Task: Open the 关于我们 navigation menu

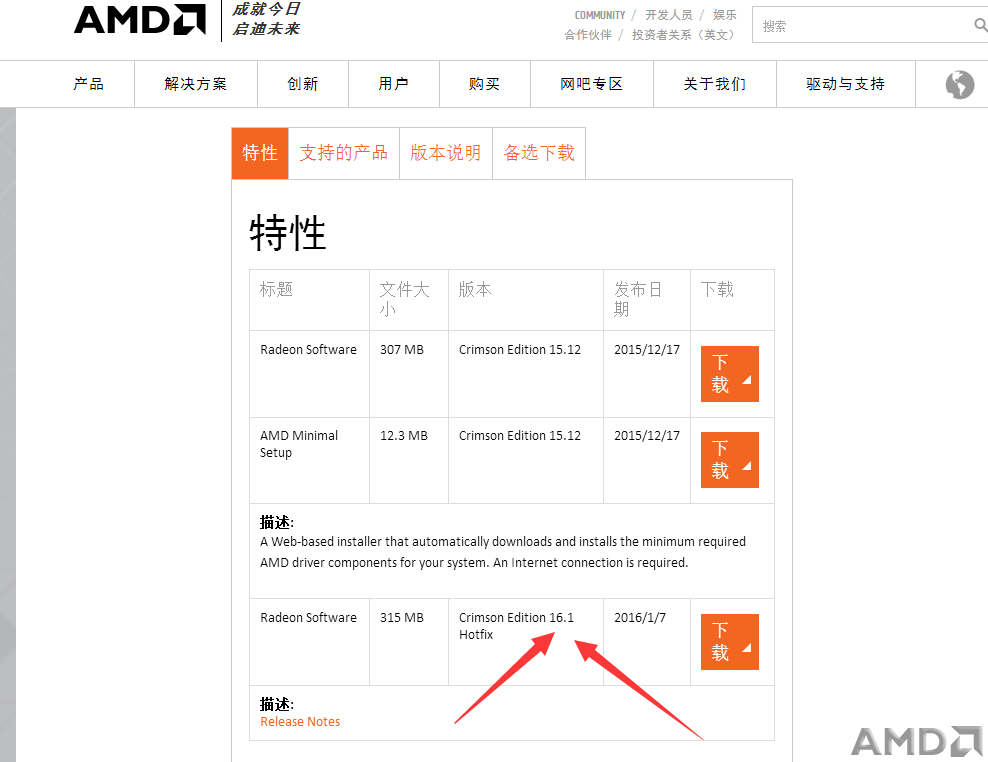Action: (x=715, y=84)
